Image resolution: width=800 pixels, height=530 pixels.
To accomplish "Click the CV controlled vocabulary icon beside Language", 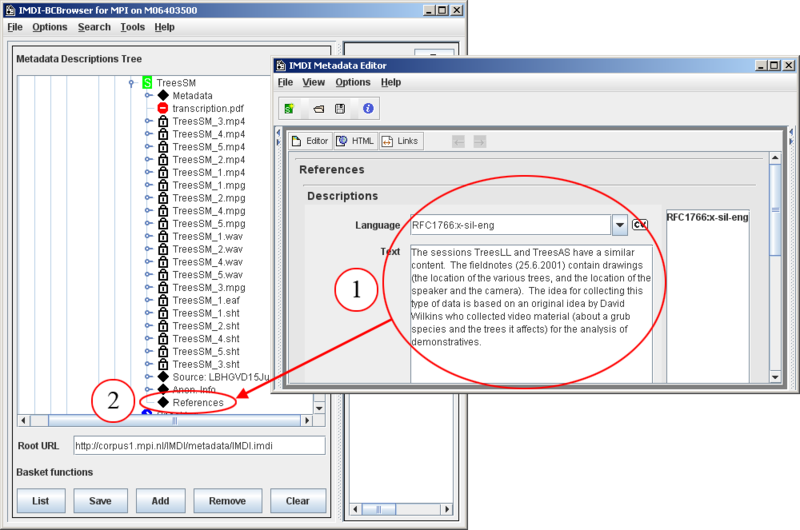I will pyautogui.click(x=640, y=224).
